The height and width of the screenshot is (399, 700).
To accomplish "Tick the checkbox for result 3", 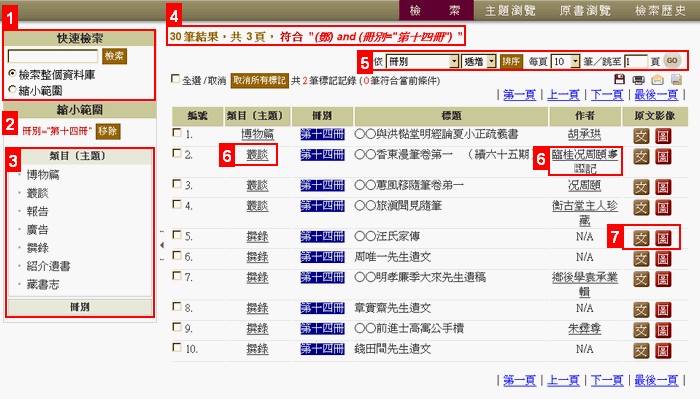I will [x=177, y=183].
